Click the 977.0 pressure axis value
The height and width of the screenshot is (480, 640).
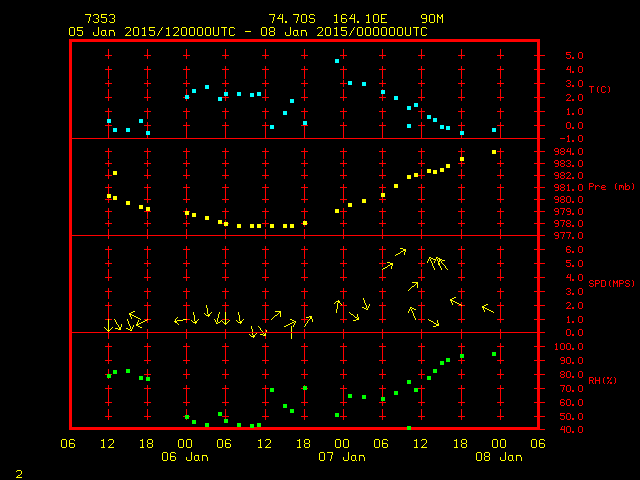pyautogui.click(x=569, y=236)
